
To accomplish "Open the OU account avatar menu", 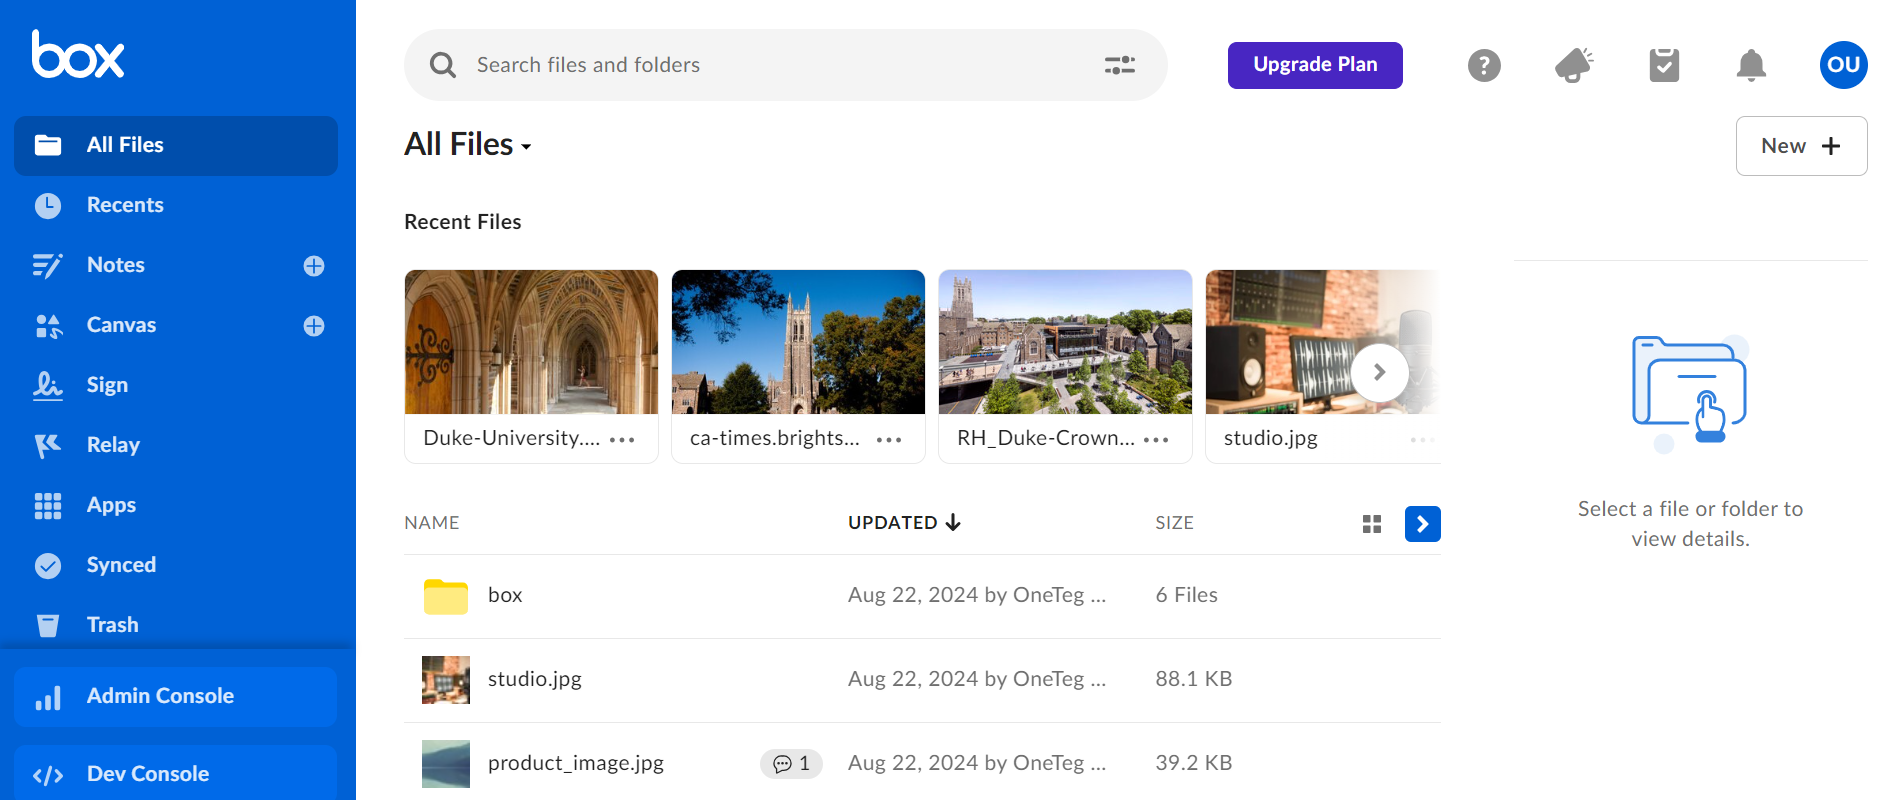I will click(1842, 65).
